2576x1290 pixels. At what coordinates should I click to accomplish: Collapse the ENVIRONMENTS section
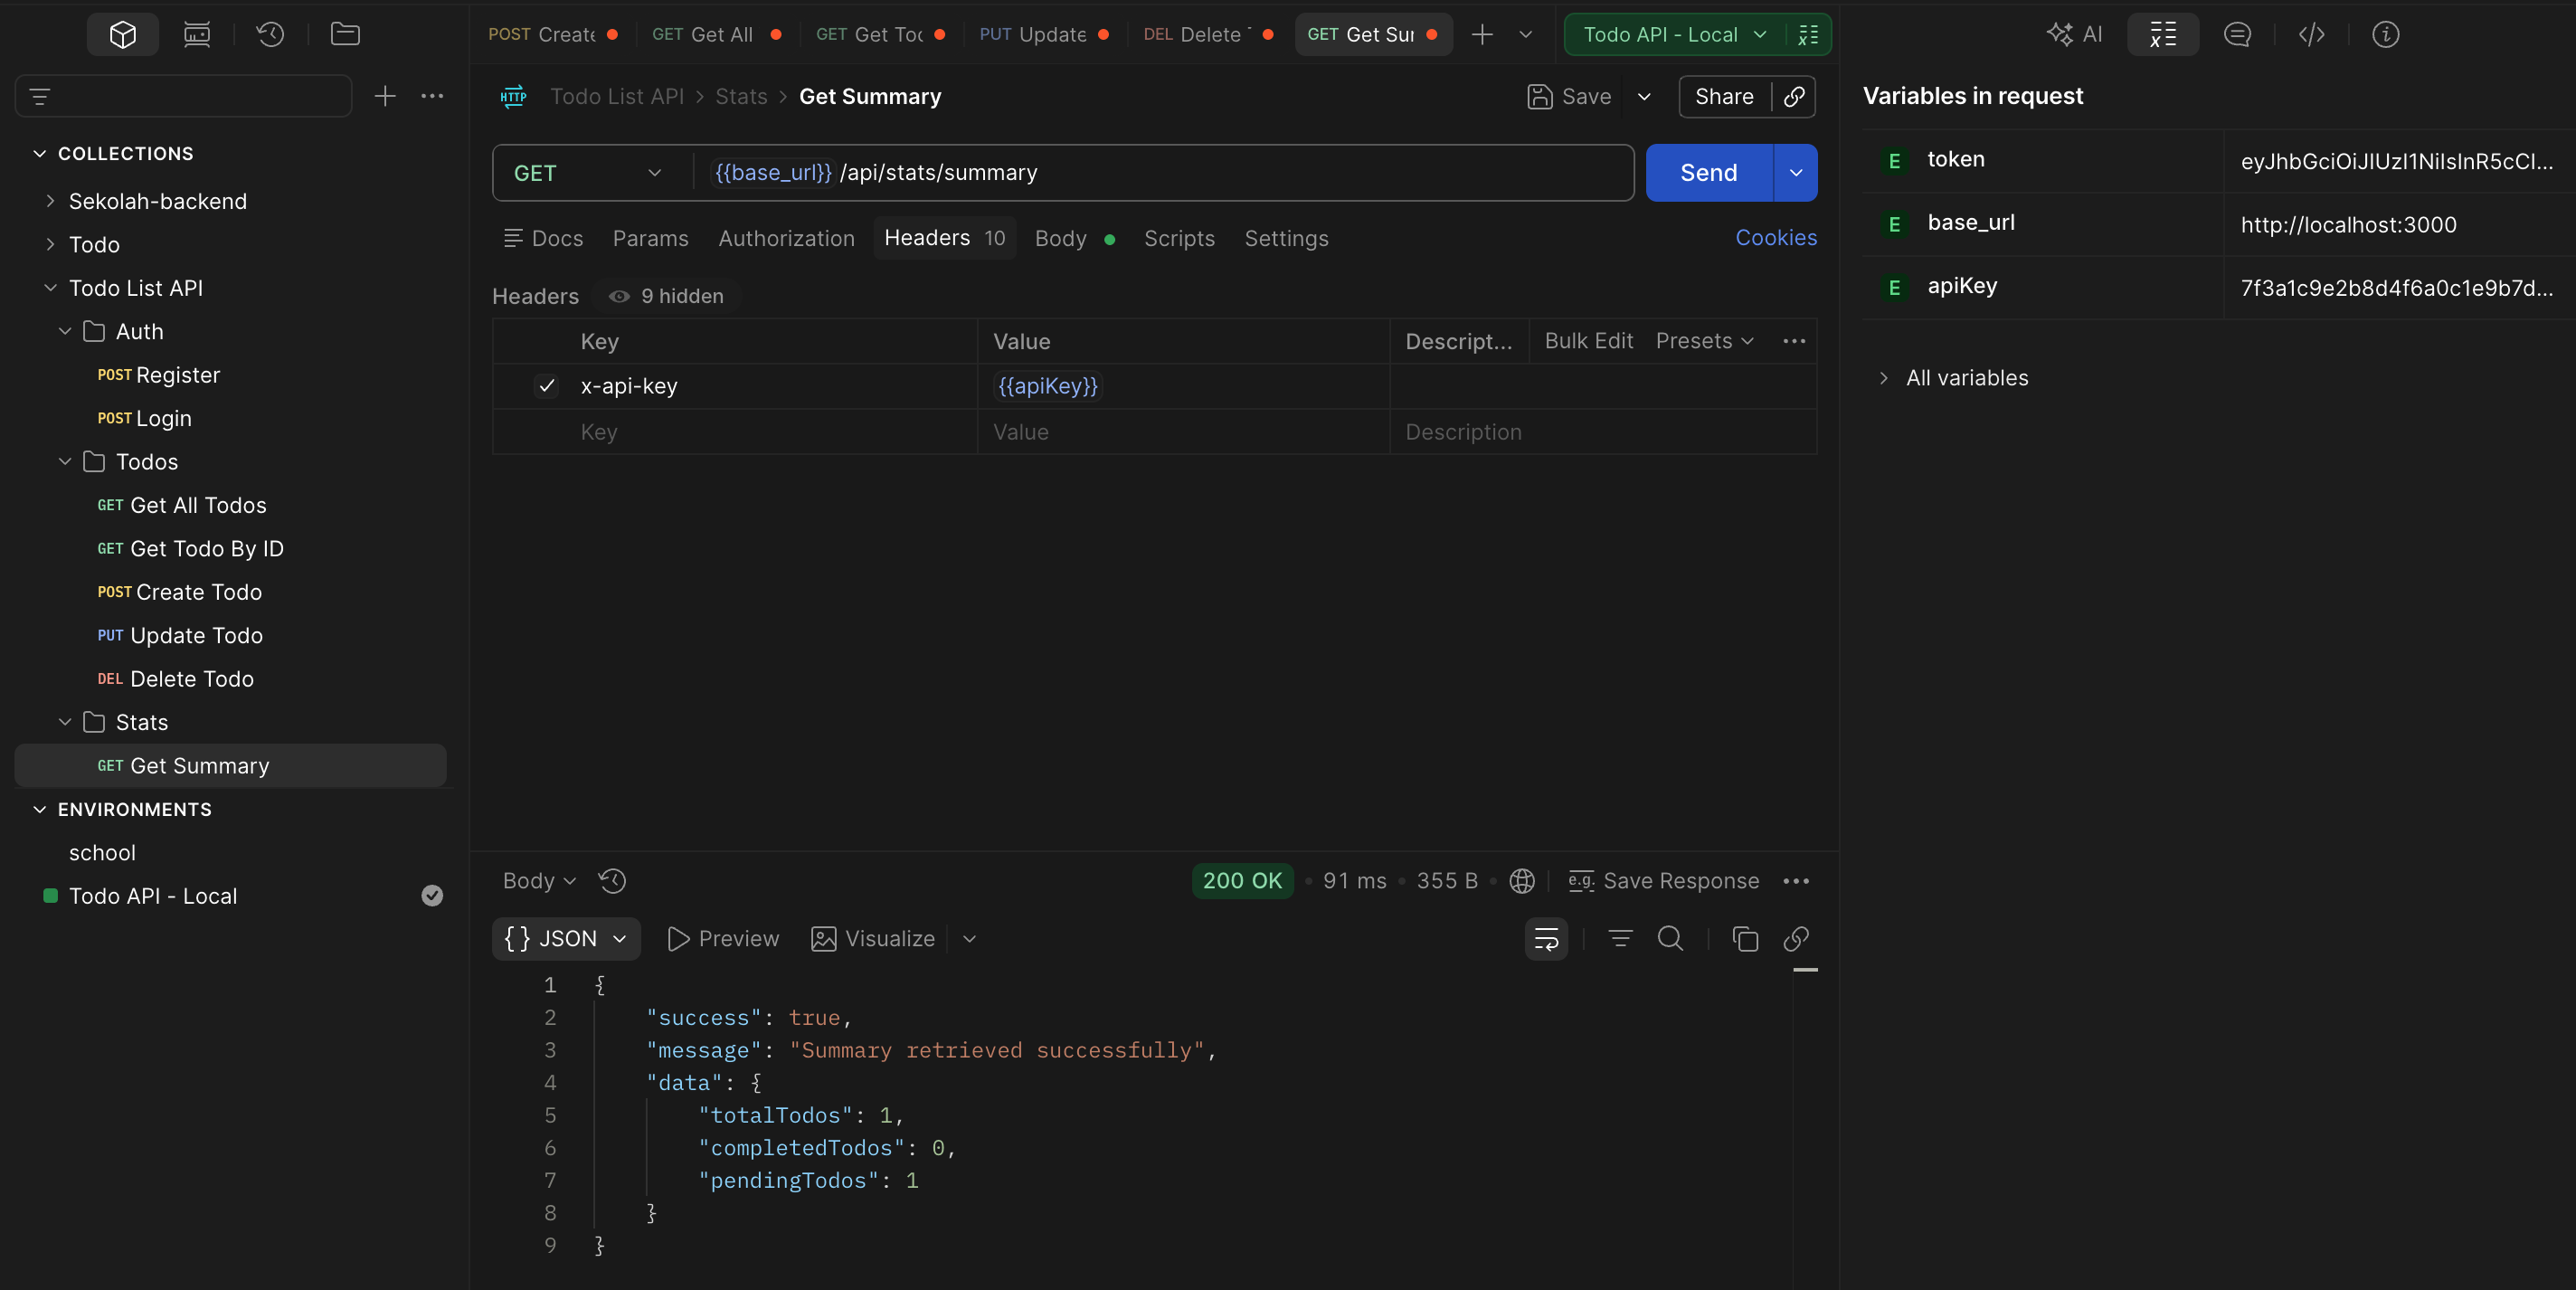[x=39, y=809]
